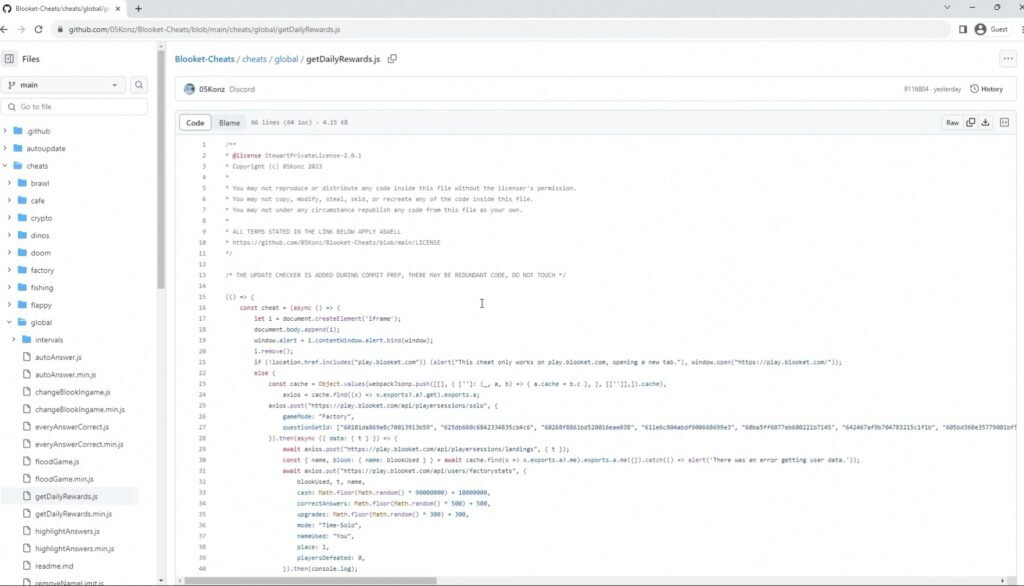Screen dimensions: 1024x586
Task: Reload the browser page
Action: coord(39,29)
